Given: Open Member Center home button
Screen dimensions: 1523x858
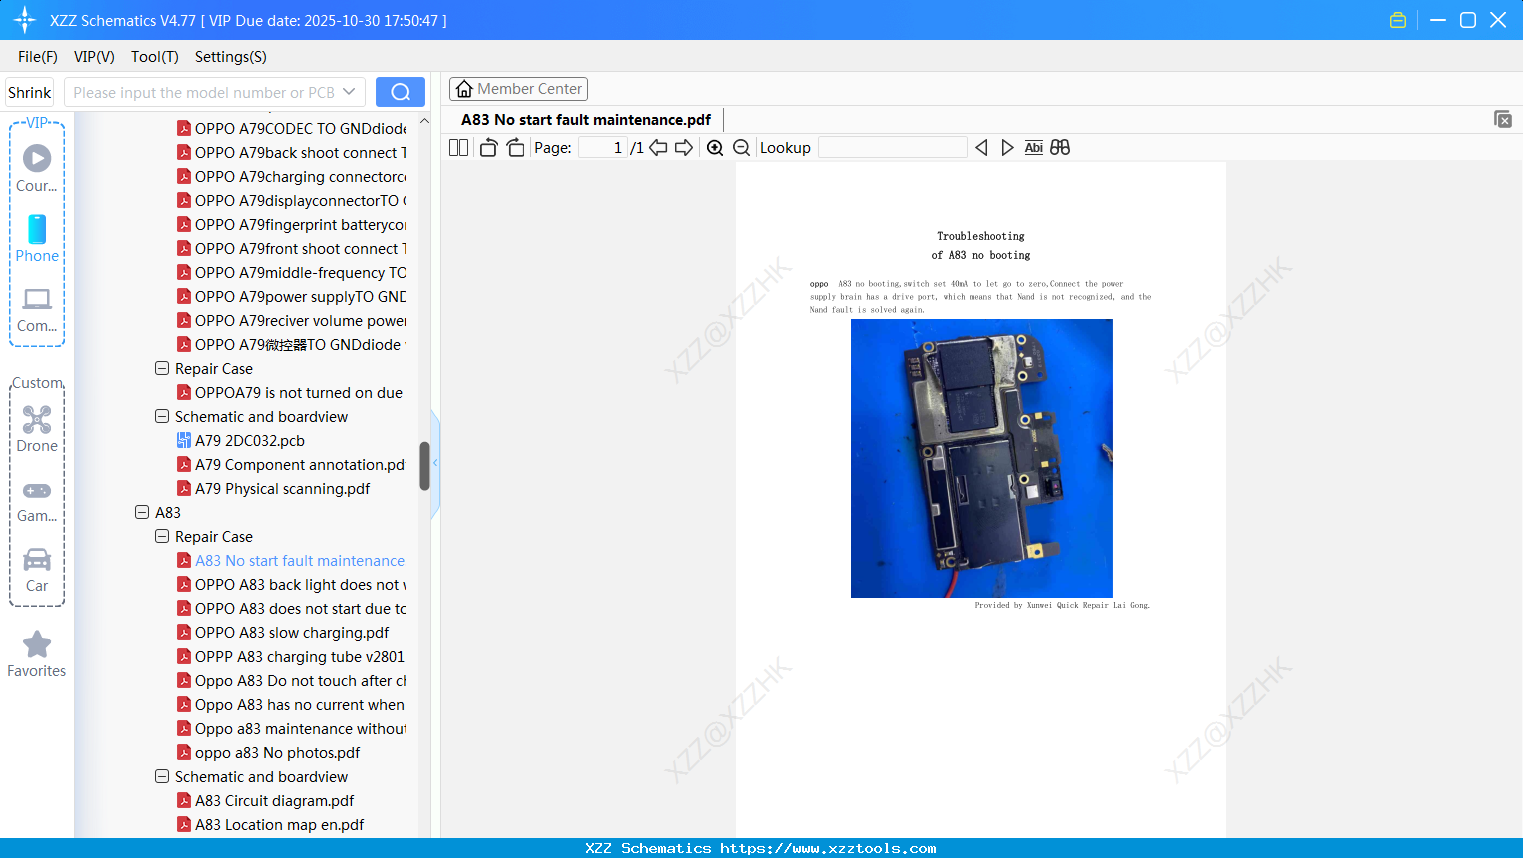Looking at the screenshot, I should (518, 89).
